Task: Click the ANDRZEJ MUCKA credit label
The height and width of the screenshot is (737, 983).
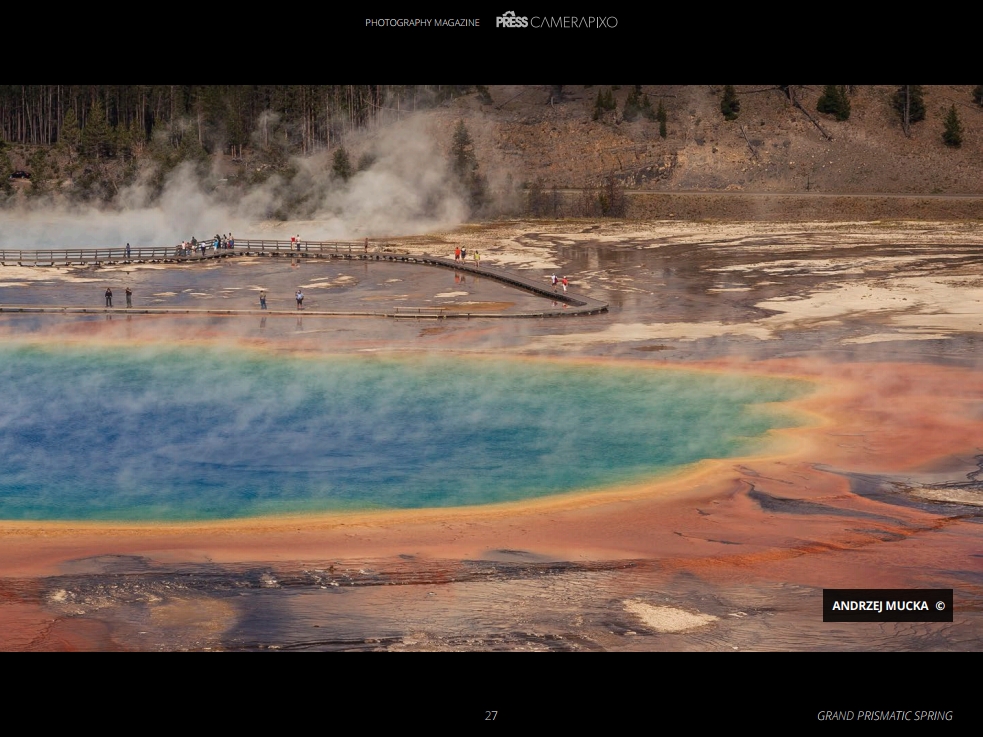Action: click(x=879, y=606)
